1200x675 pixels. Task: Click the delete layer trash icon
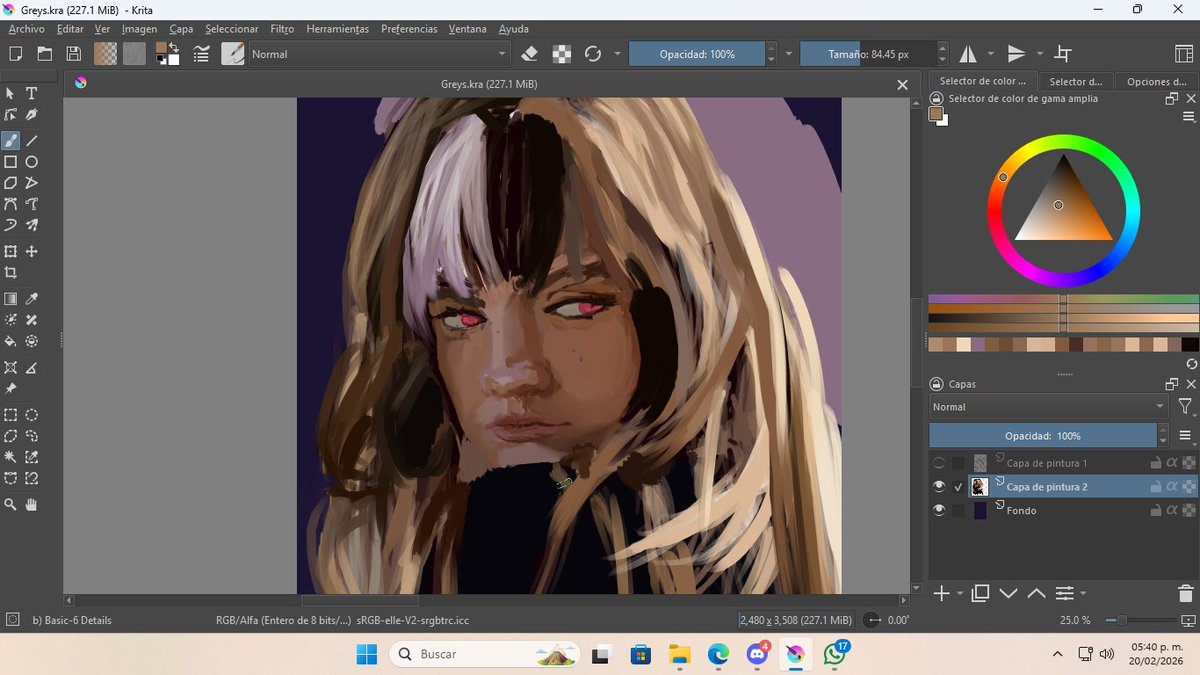coord(1186,593)
